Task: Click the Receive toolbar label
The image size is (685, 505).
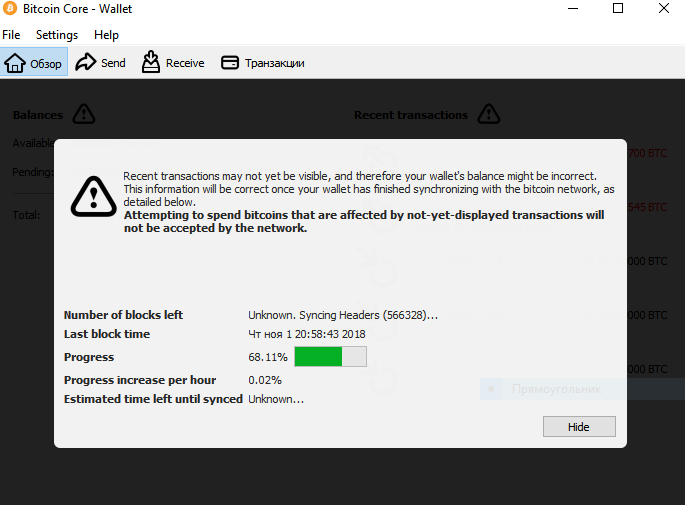Action: (x=185, y=63)
